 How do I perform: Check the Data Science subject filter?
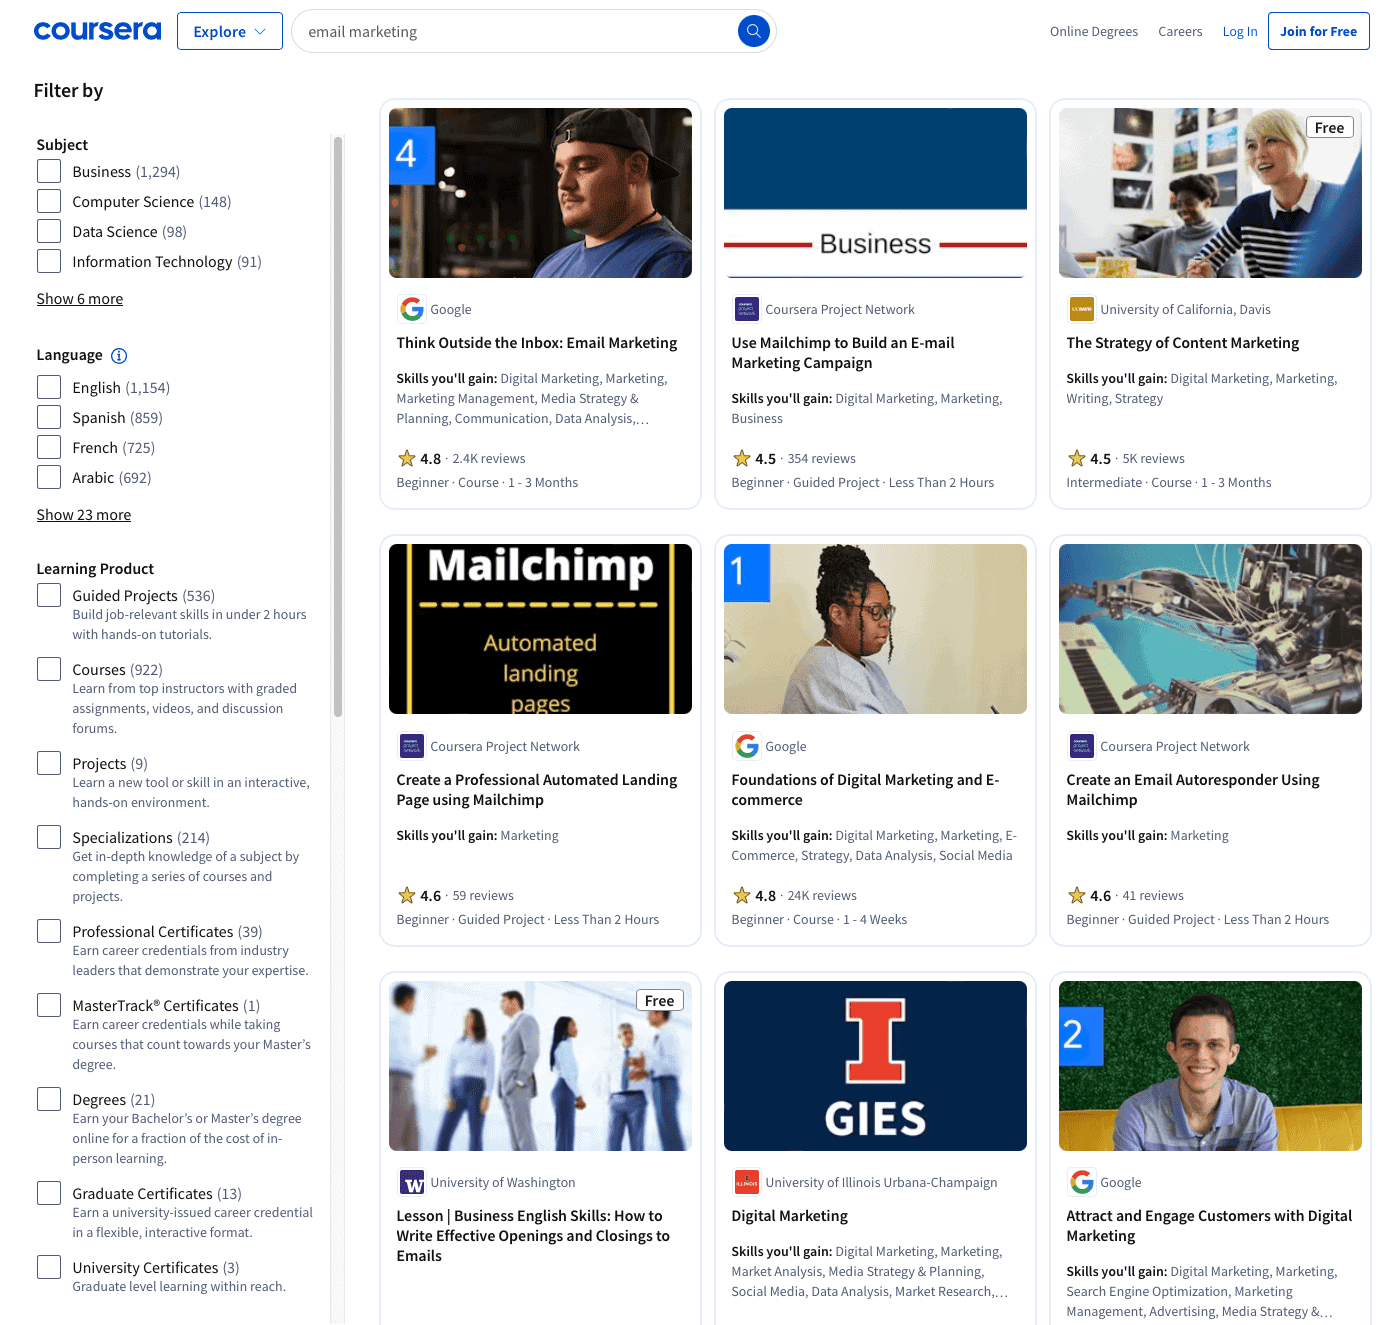49,231
